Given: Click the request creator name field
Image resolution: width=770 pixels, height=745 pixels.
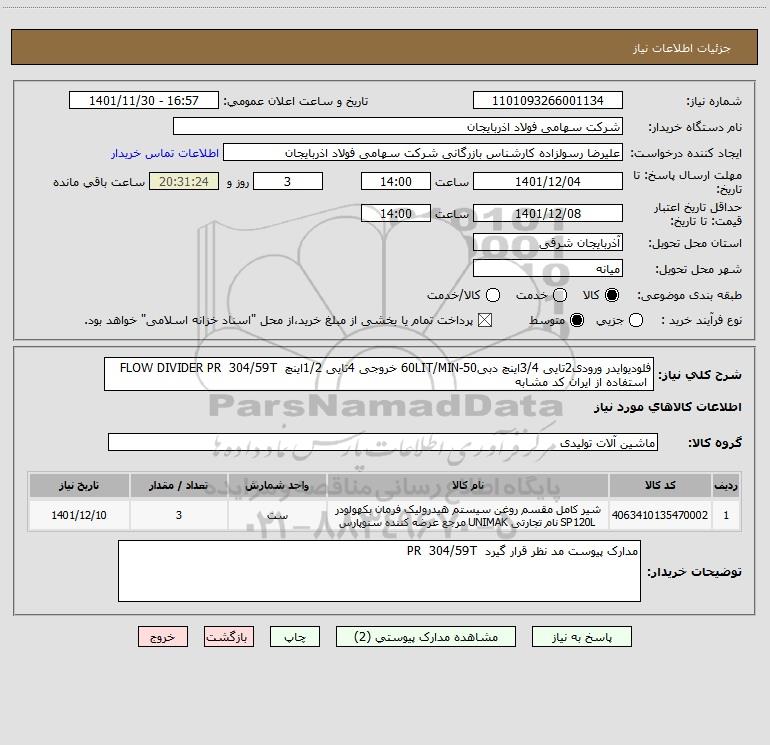Looking at the screenshot, I should tap(423, 153).
